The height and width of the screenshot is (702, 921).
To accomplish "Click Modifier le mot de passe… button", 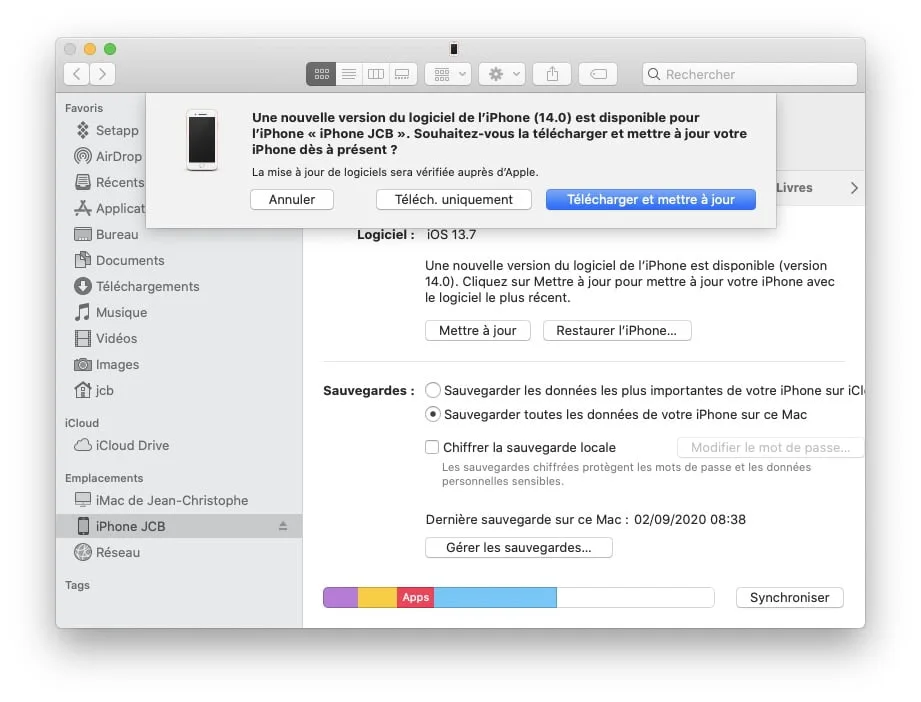I will click(770, 448).
